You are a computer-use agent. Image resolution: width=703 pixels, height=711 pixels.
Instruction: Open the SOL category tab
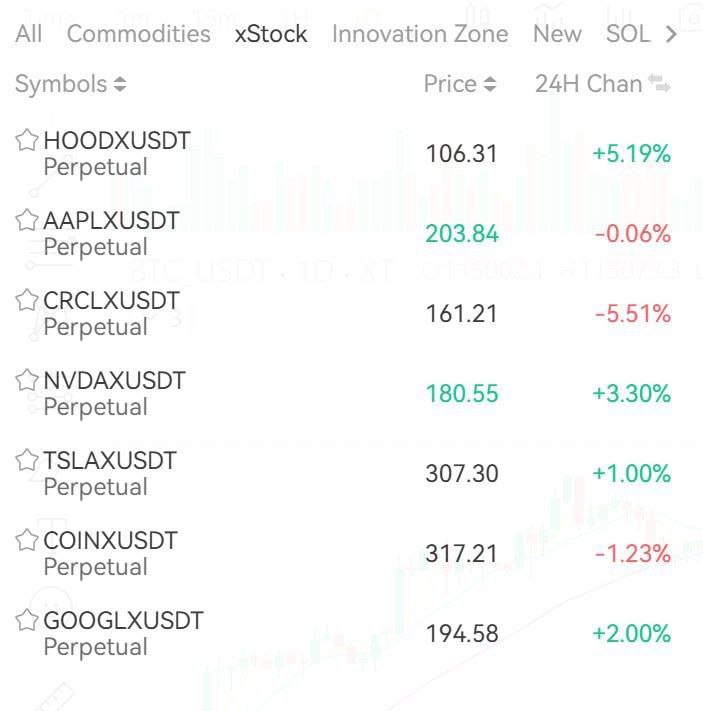point(628,34)
